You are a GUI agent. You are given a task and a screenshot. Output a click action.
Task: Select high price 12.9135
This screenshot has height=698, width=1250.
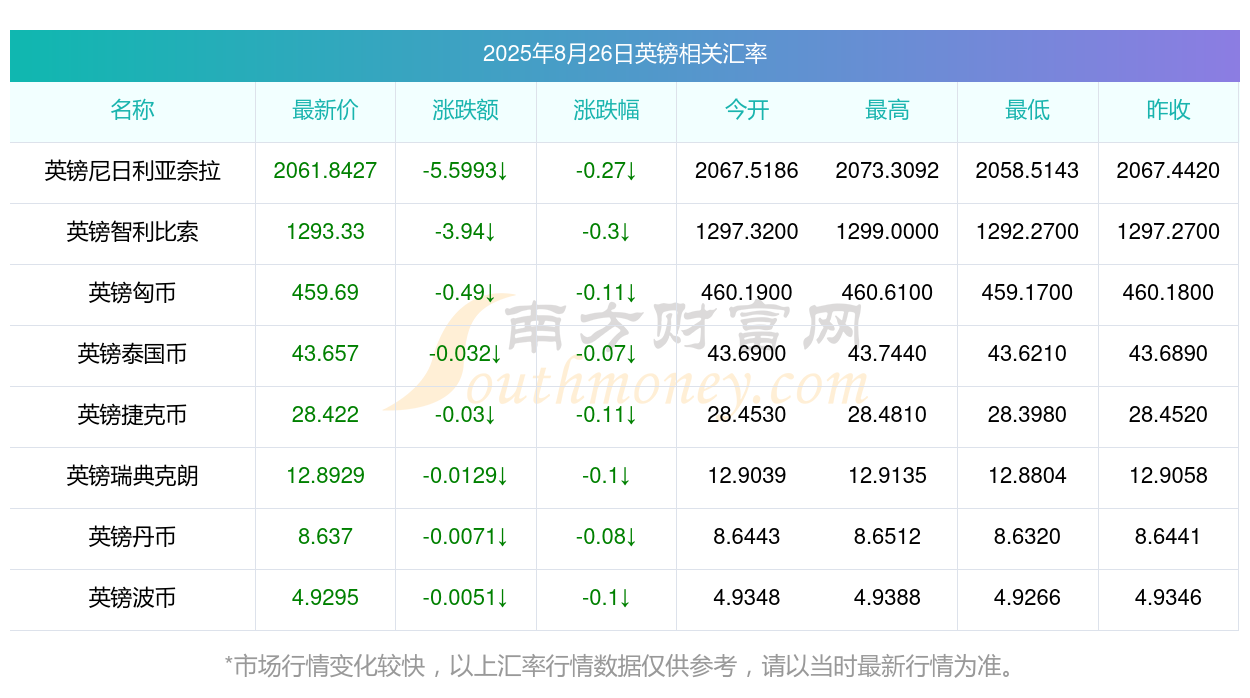click(x=887, y=476)
